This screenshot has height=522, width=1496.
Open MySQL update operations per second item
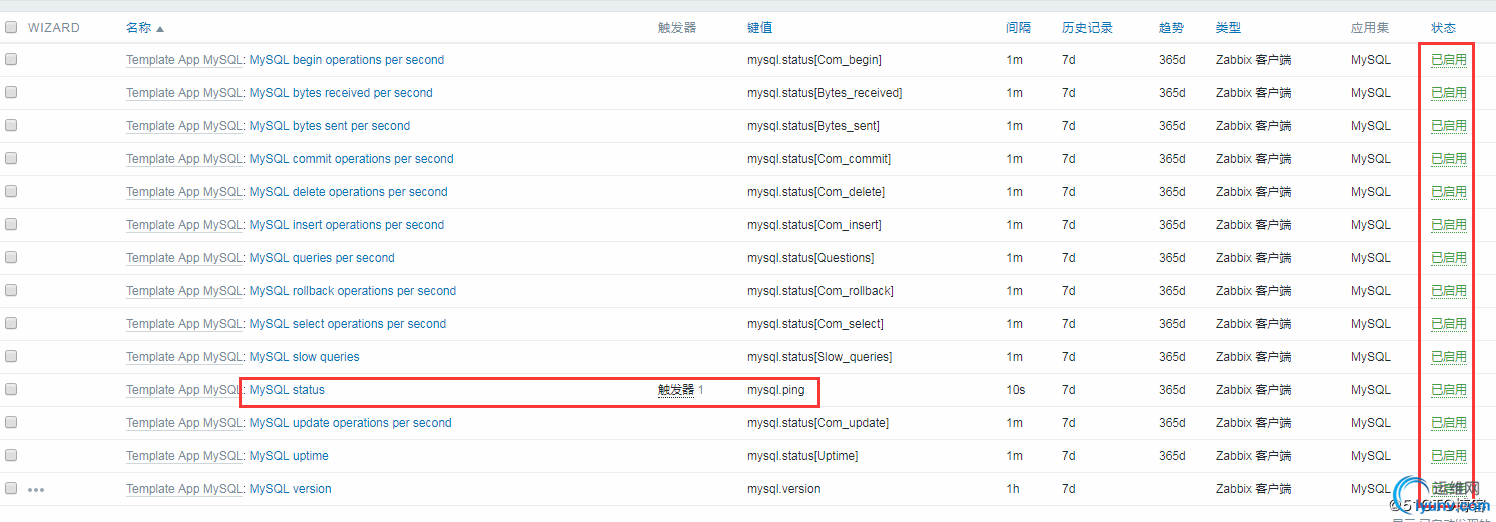[x=350, y=423]
